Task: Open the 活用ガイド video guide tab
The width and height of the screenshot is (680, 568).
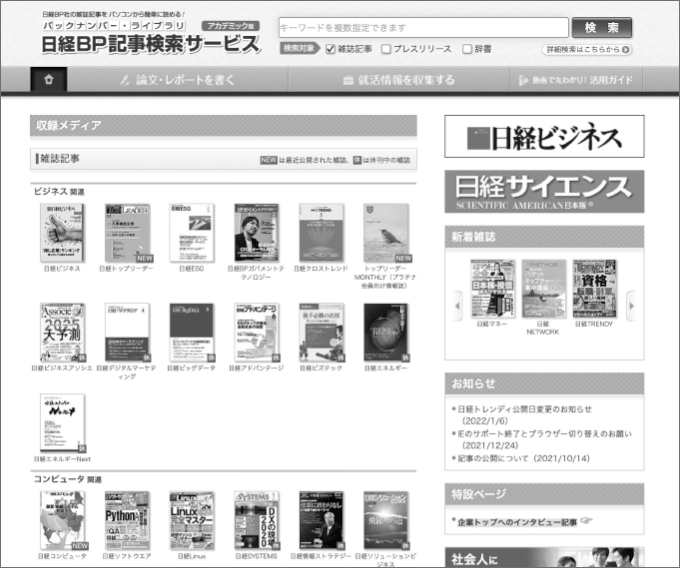Action: click(575, 80)
